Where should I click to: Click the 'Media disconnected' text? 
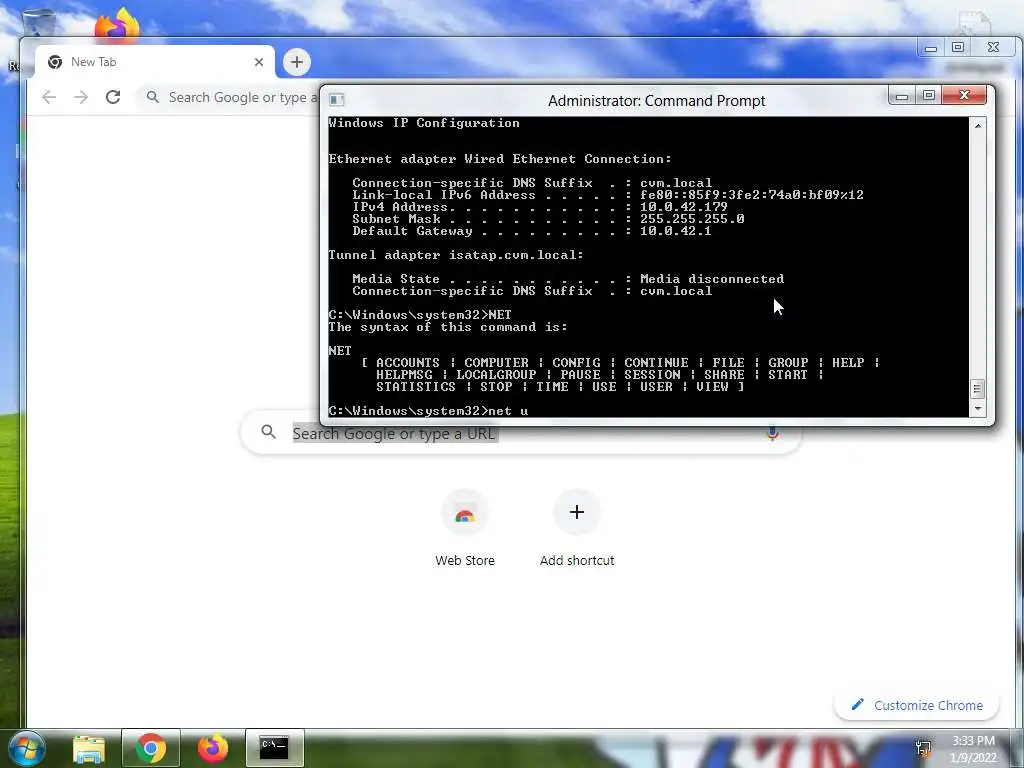pyautogui.click(x=712, y=279)
